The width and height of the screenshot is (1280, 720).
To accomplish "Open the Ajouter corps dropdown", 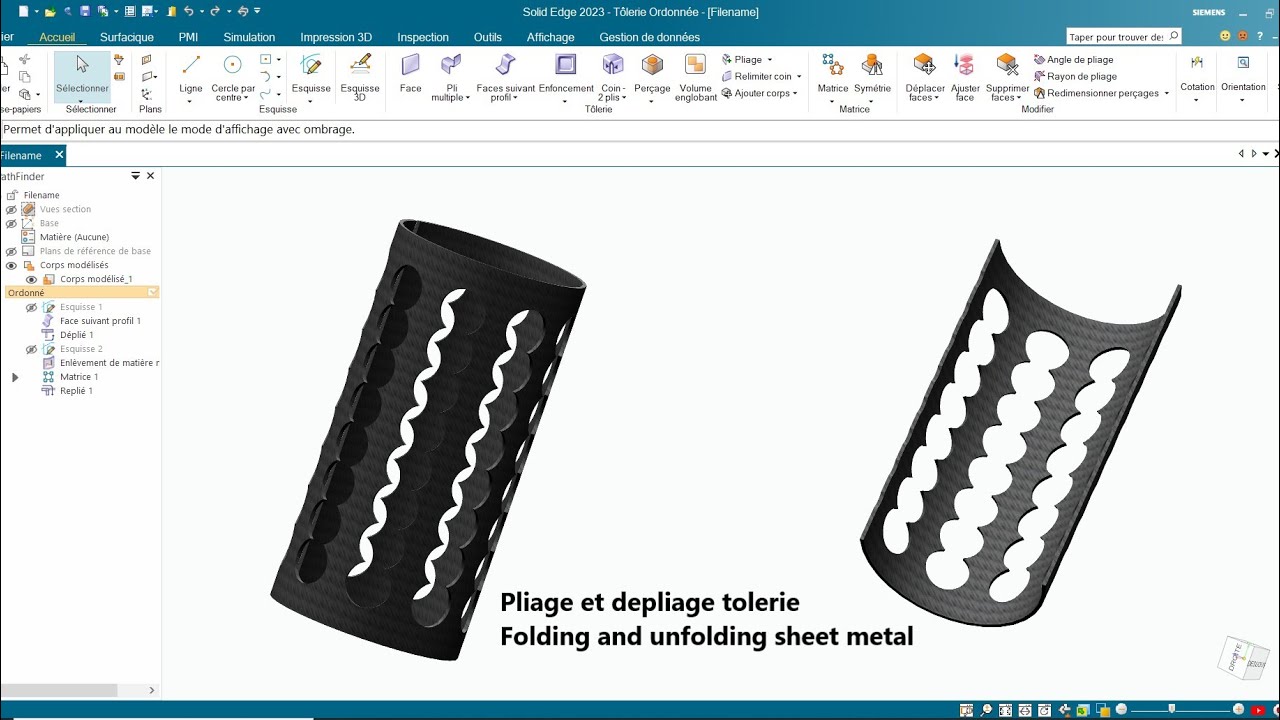I will [796, 94].
